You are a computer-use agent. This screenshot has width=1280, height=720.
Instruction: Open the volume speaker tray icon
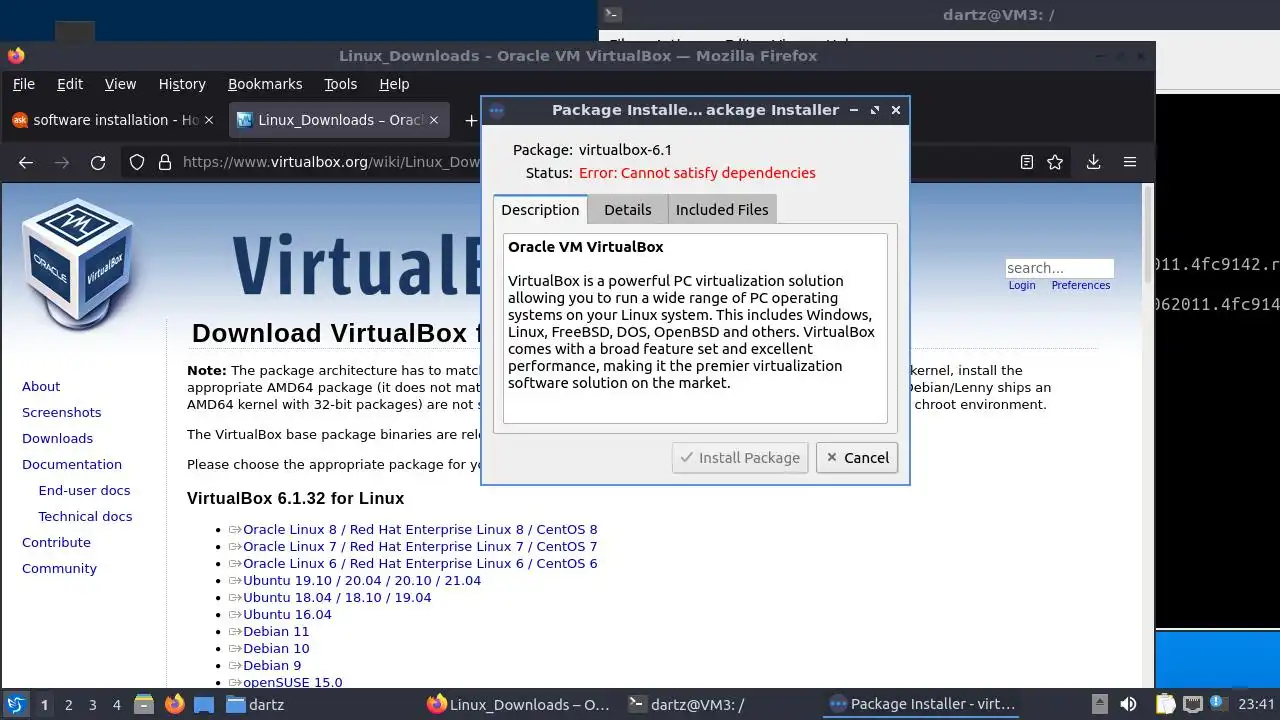tap(1128, 705)
